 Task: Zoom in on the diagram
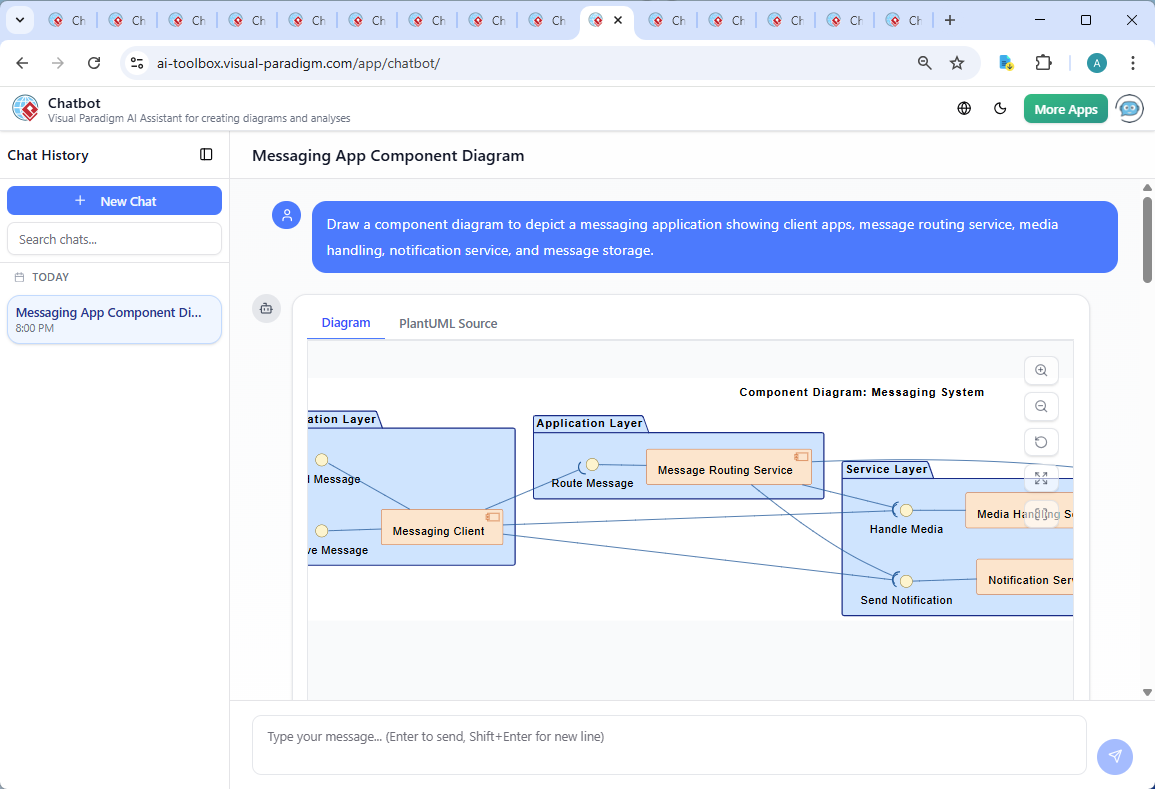pos(1041,370)
